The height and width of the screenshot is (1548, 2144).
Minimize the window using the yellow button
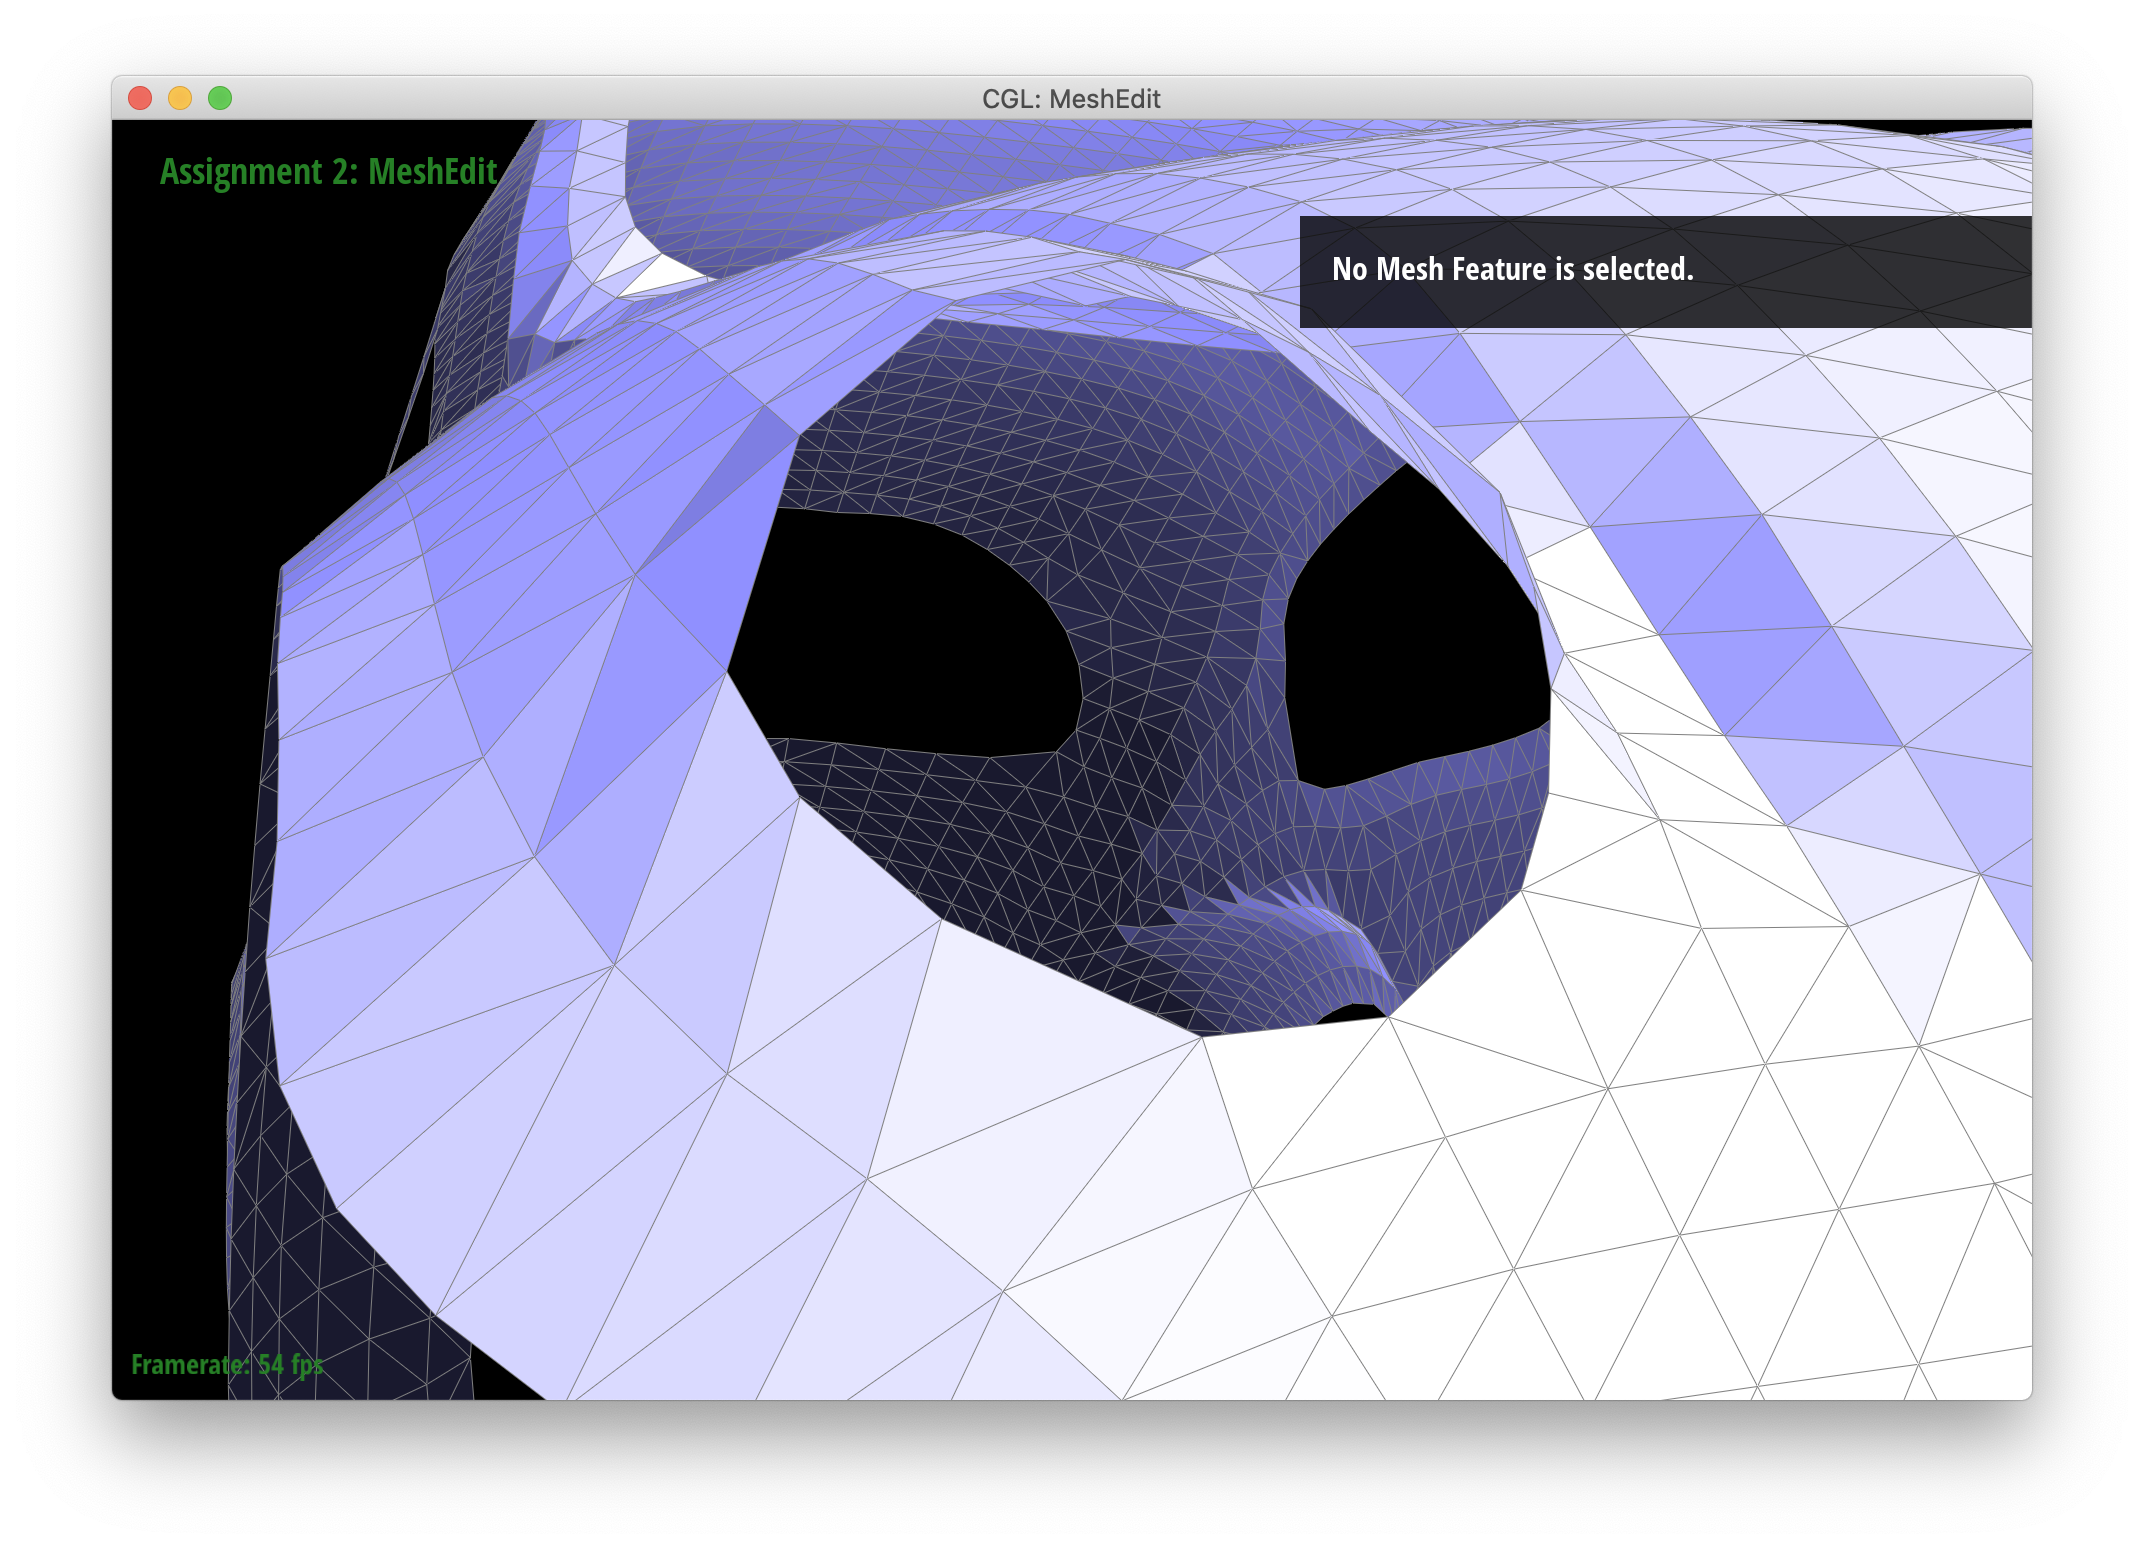point(180,98)
